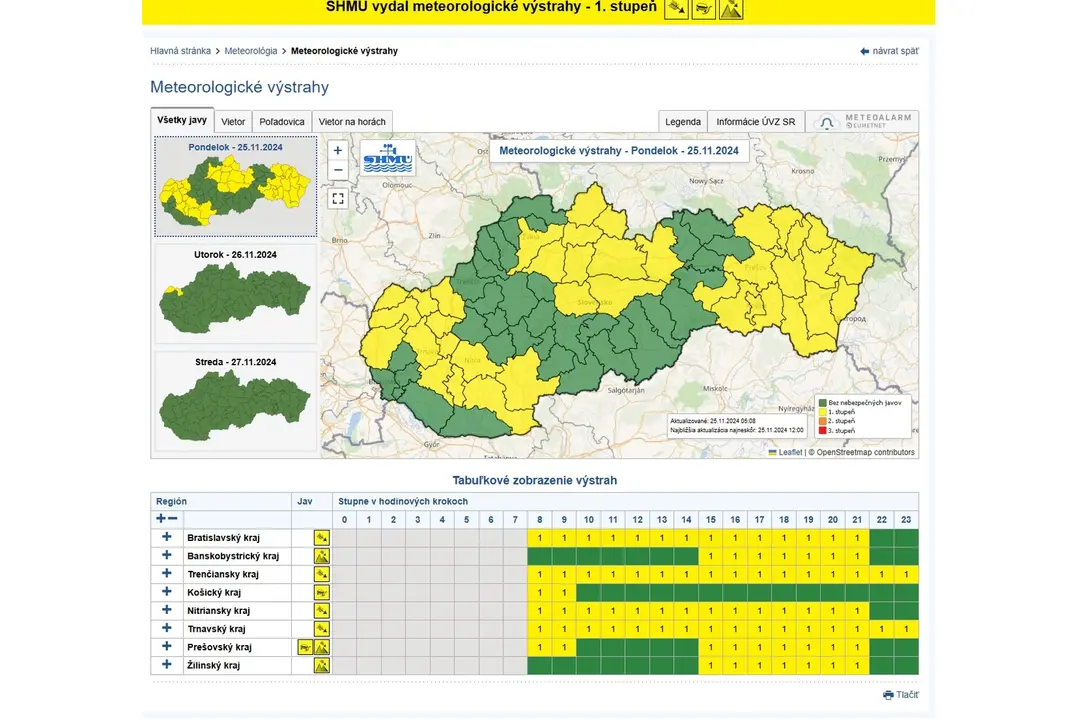The width and height of the screenshot is (1080, 720).
Task: Zoom in on the warnings map
Action: coord(338,150)
